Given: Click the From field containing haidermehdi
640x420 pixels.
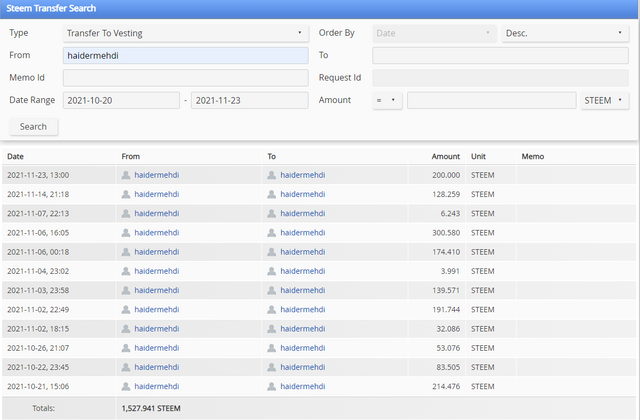Looking at the screenshot, I should (185, 56).
